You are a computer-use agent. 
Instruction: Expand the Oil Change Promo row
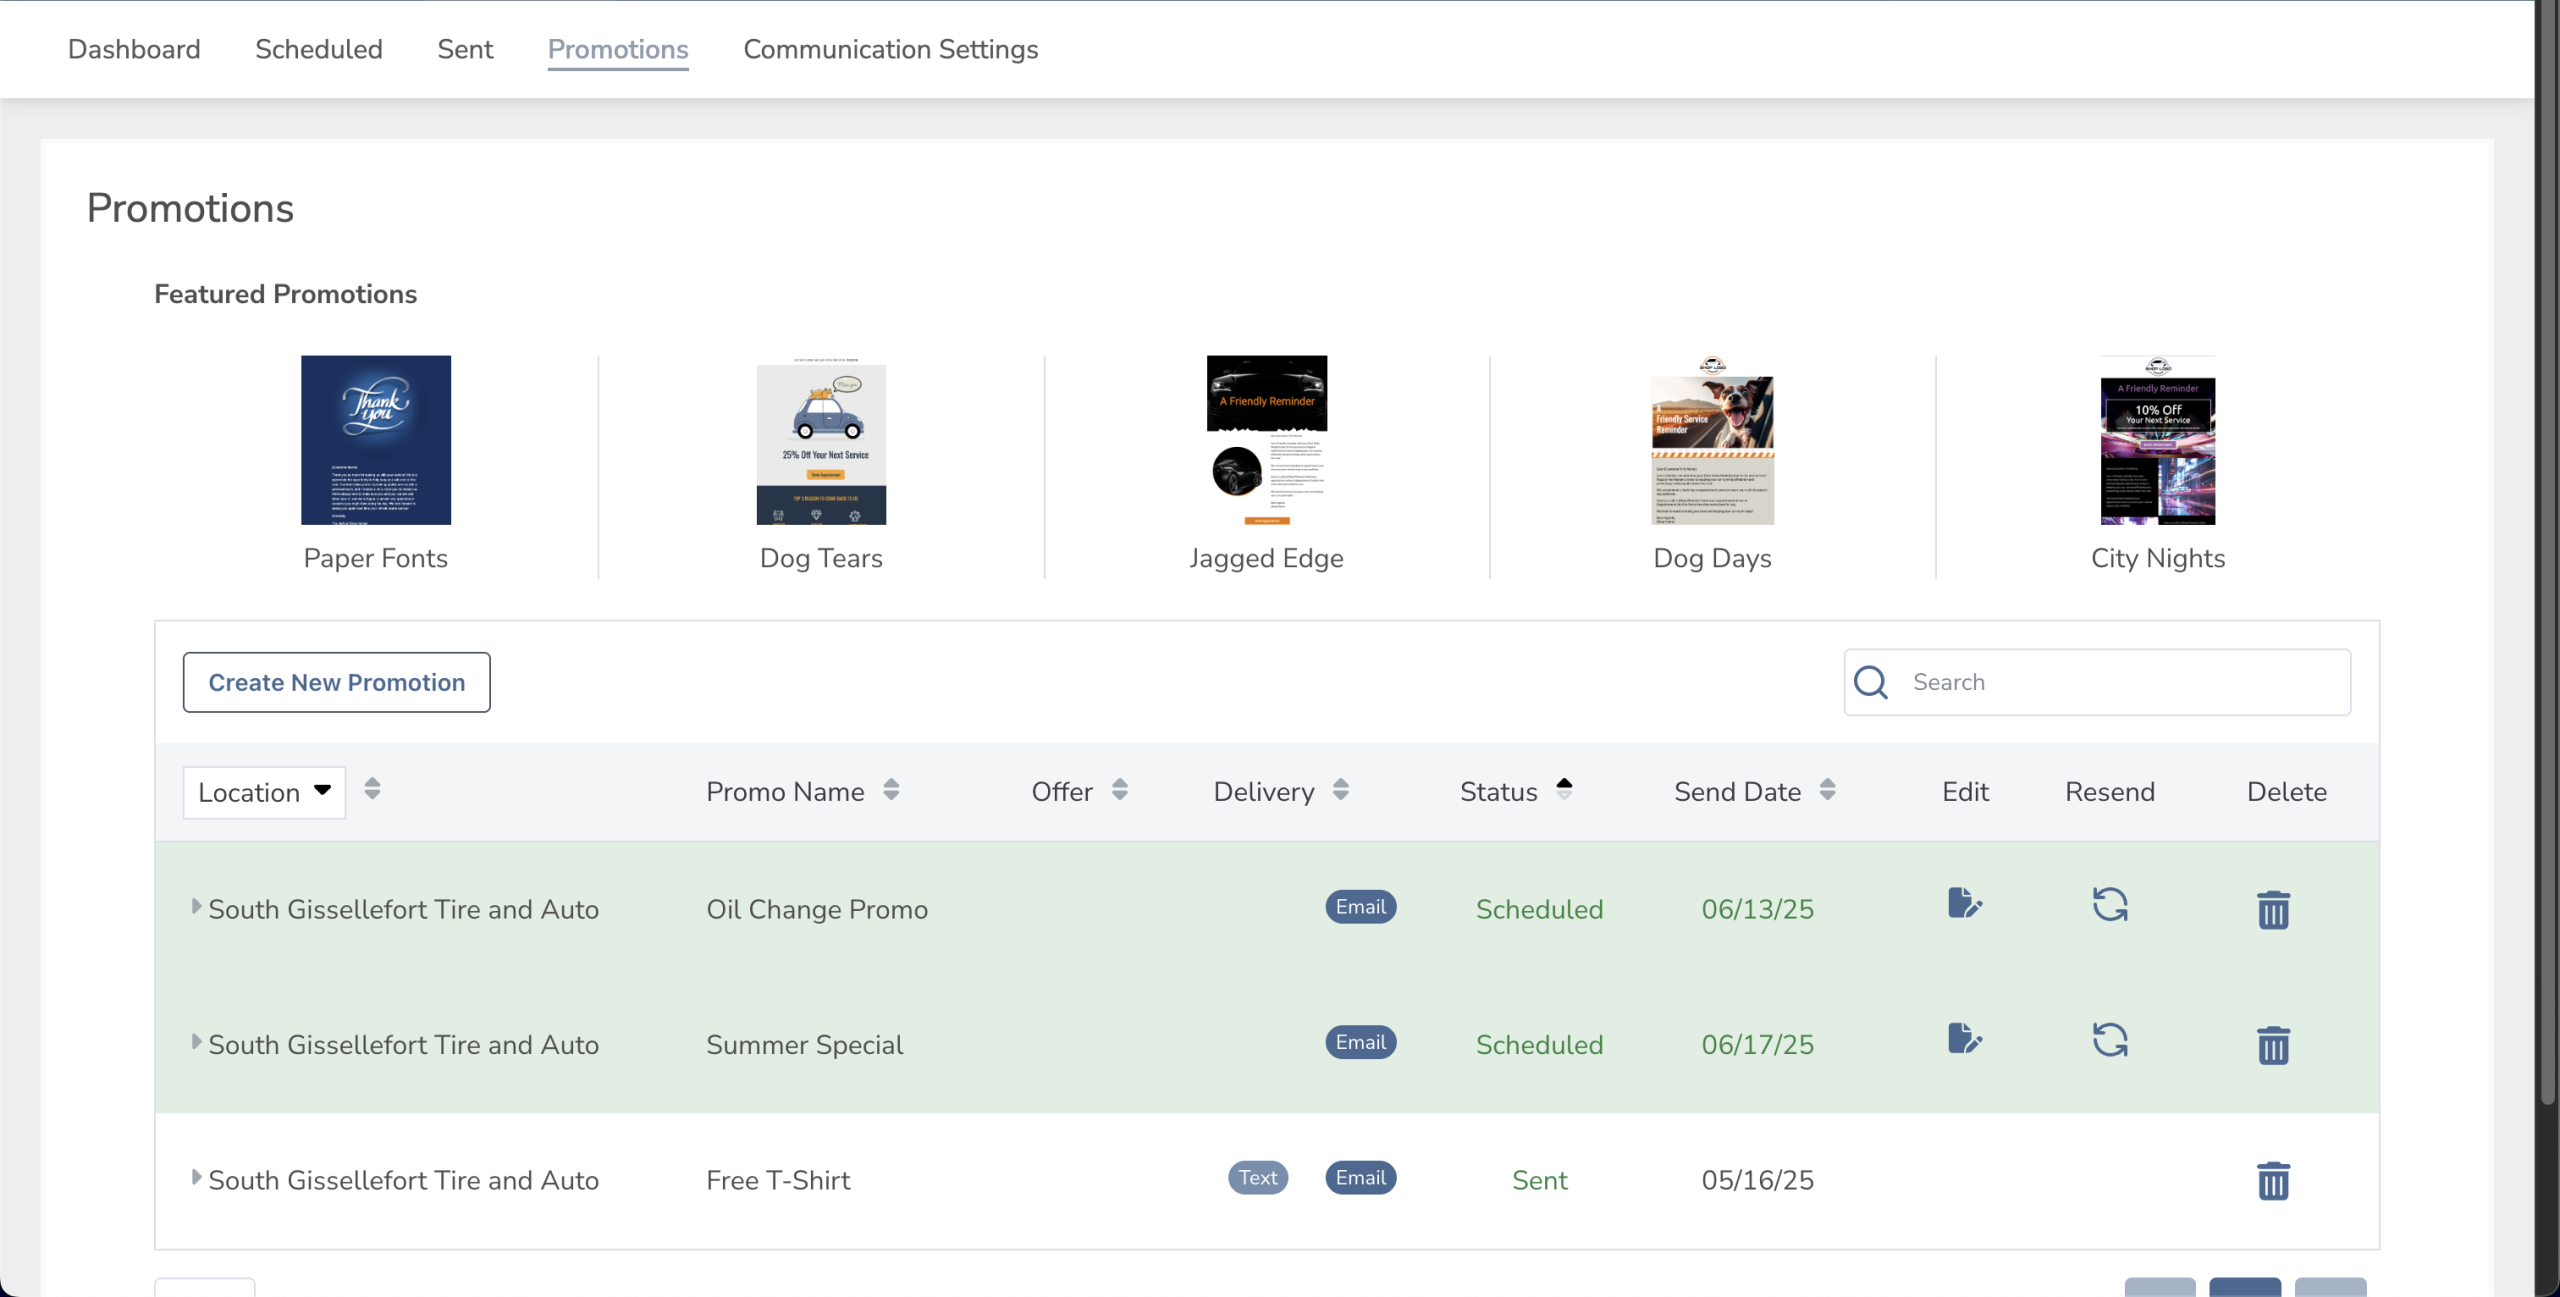[197, 906]
